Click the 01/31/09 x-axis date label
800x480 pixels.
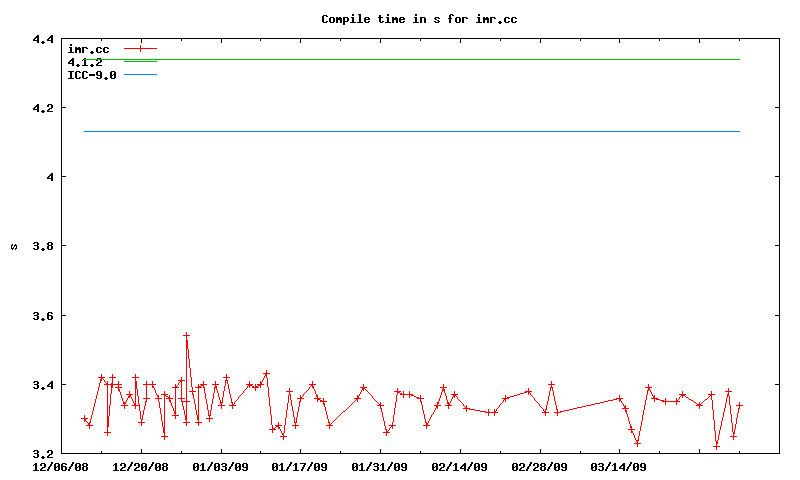[380, 466]
